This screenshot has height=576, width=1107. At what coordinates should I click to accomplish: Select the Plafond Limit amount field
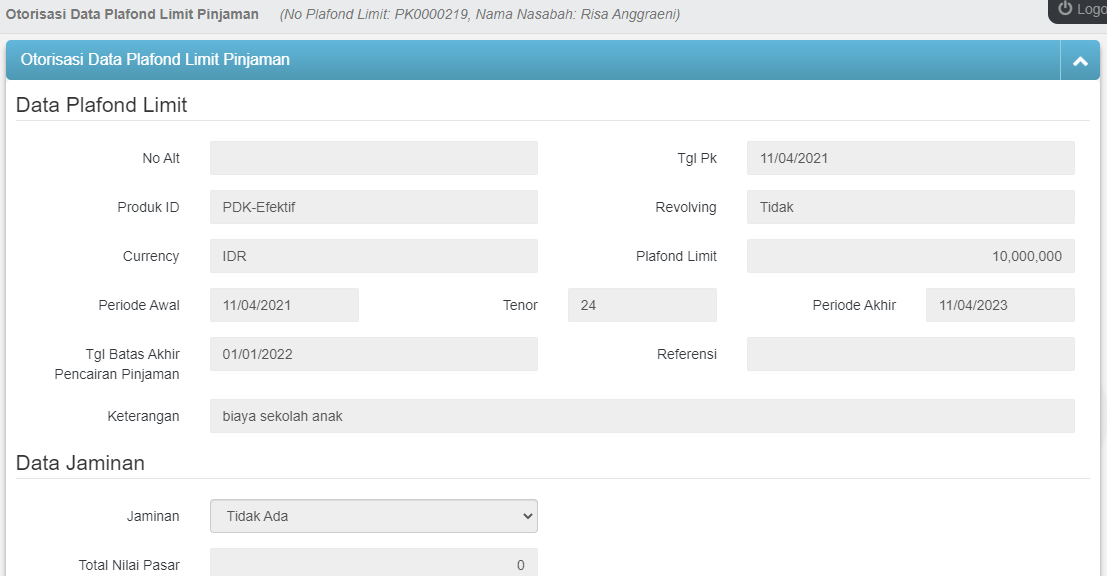(910, 256)
